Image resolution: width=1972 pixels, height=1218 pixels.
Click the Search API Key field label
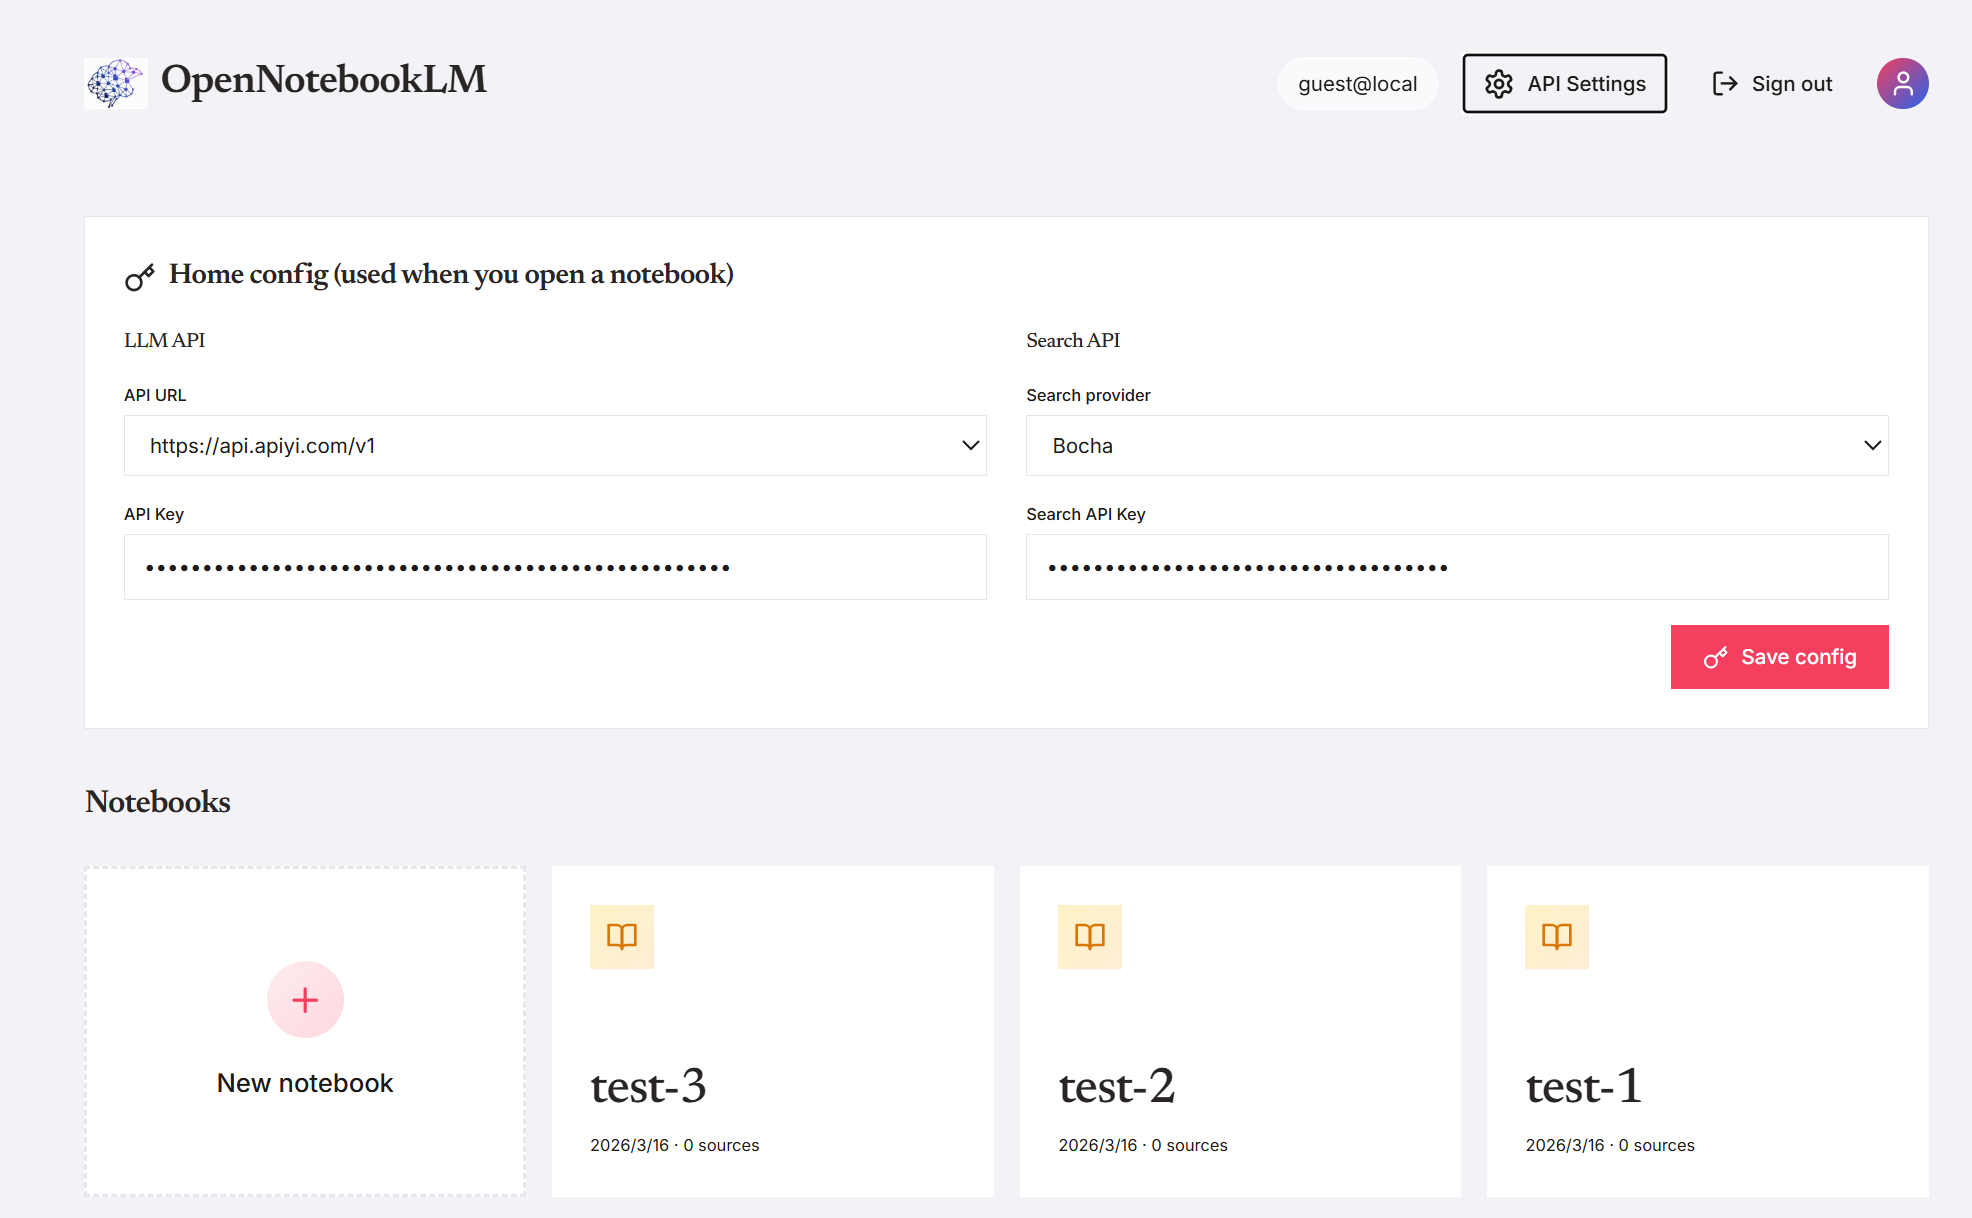[x=1086, y=515]
